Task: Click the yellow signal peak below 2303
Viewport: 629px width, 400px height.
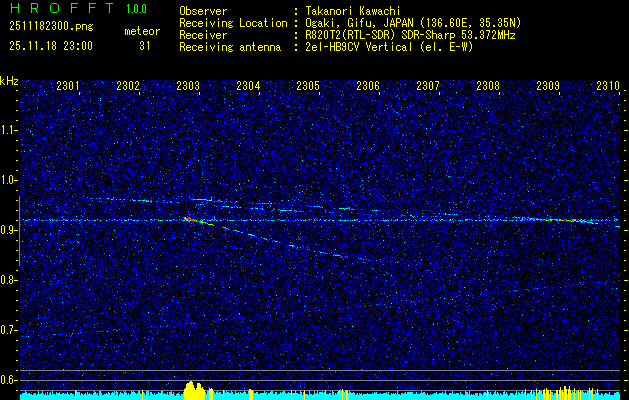Action: click(x=193, y=387)
